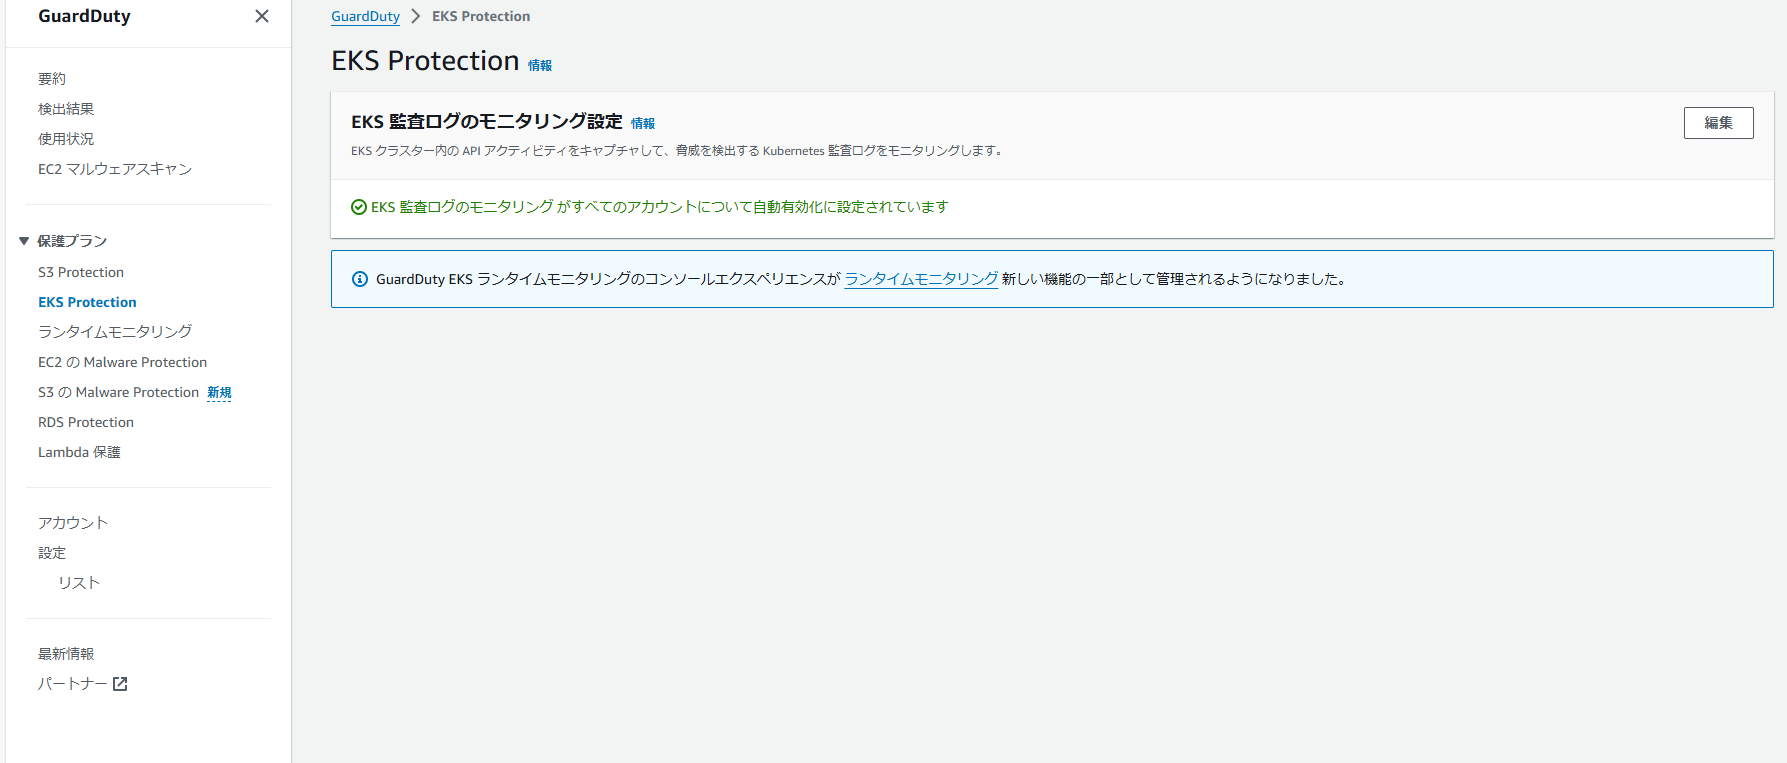Screen dimensions: 1787x763
Task: Open 最新情報 in the sidebar
Action: pyautogui.click(x=66, y=654)
